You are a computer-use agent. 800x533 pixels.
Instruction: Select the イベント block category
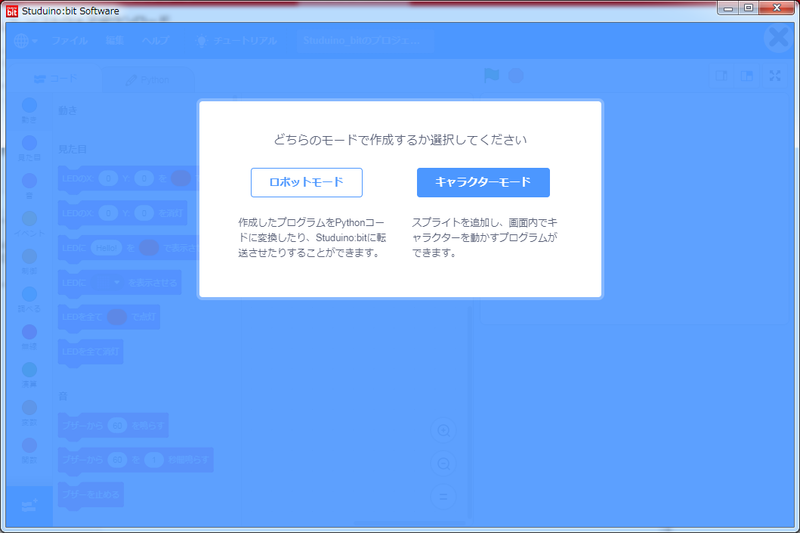click(x=29, y=224)
